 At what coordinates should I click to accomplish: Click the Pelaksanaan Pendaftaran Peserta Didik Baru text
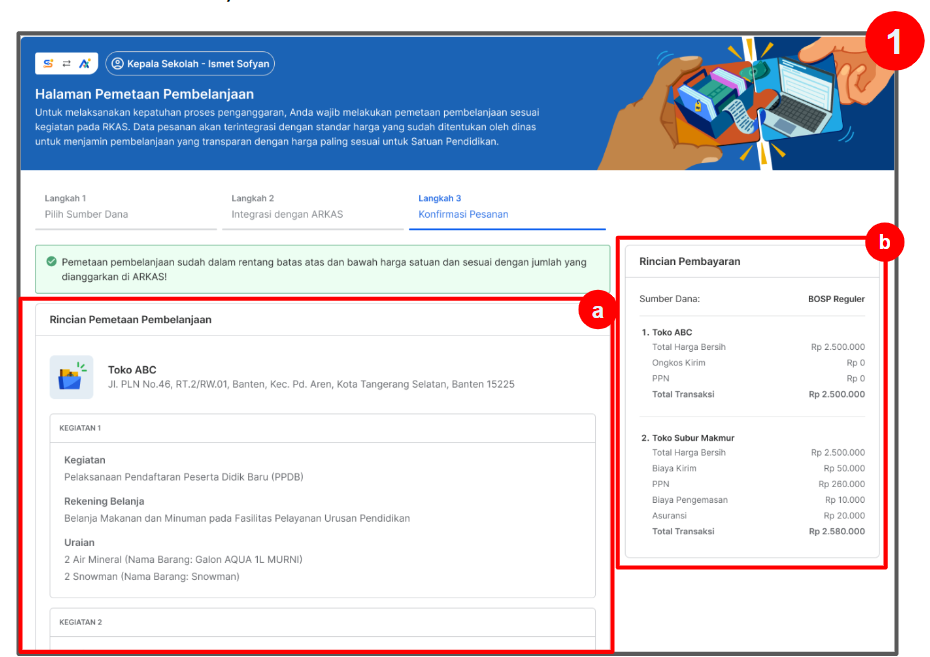pos(184,477)
